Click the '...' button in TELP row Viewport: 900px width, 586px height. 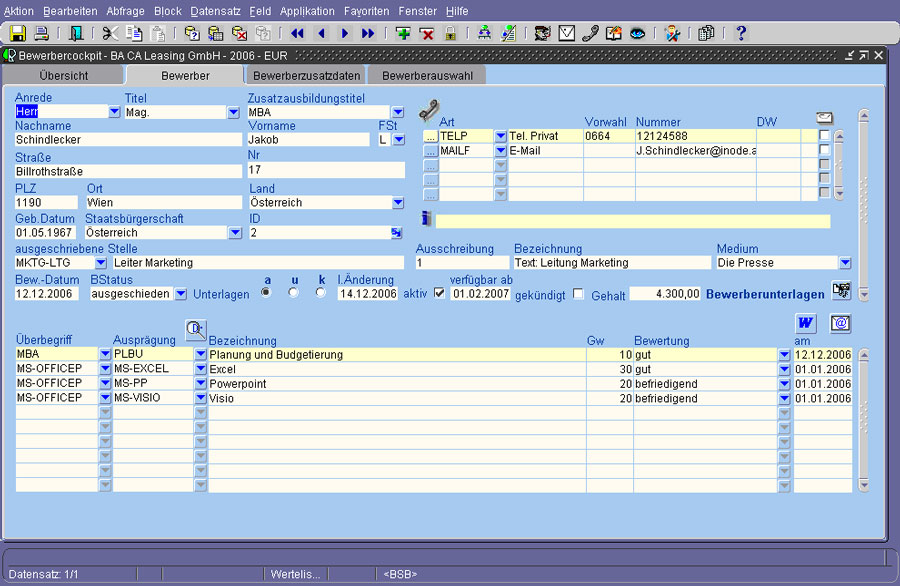click(x=430, y=136)
